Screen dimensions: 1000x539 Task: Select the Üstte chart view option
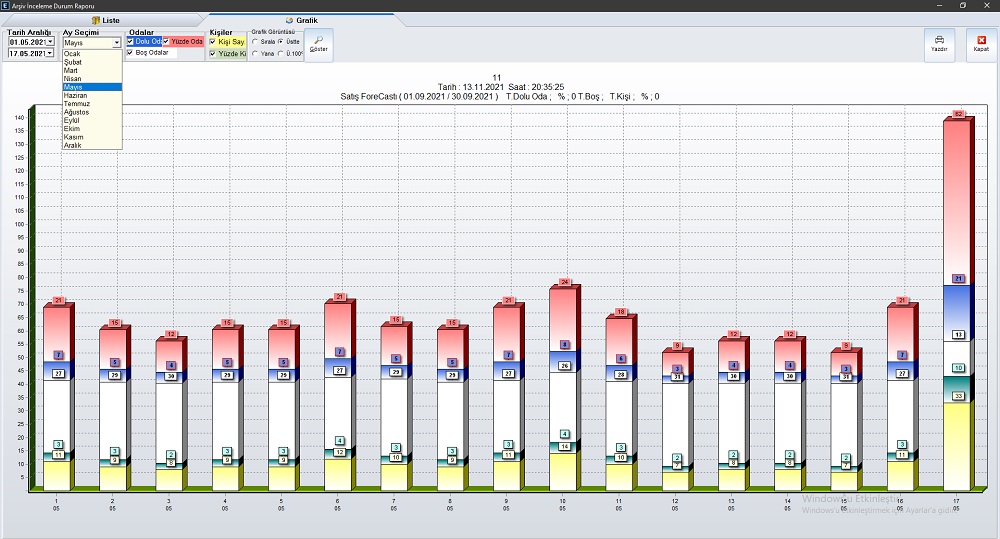[x=281, y=41]
